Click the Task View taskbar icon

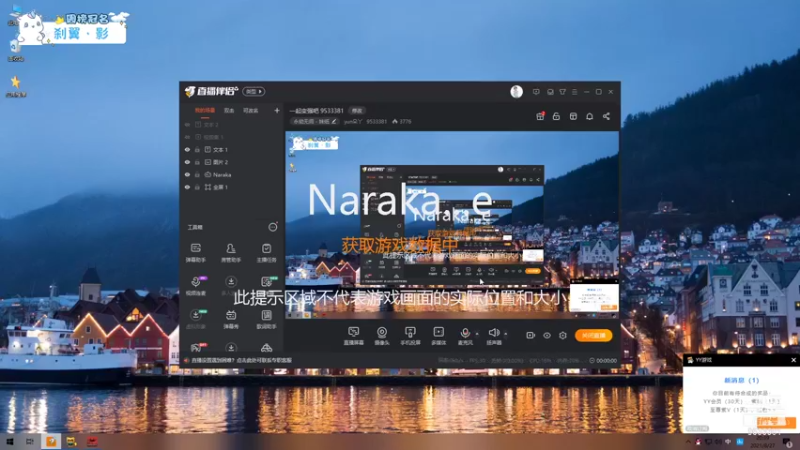30,441
